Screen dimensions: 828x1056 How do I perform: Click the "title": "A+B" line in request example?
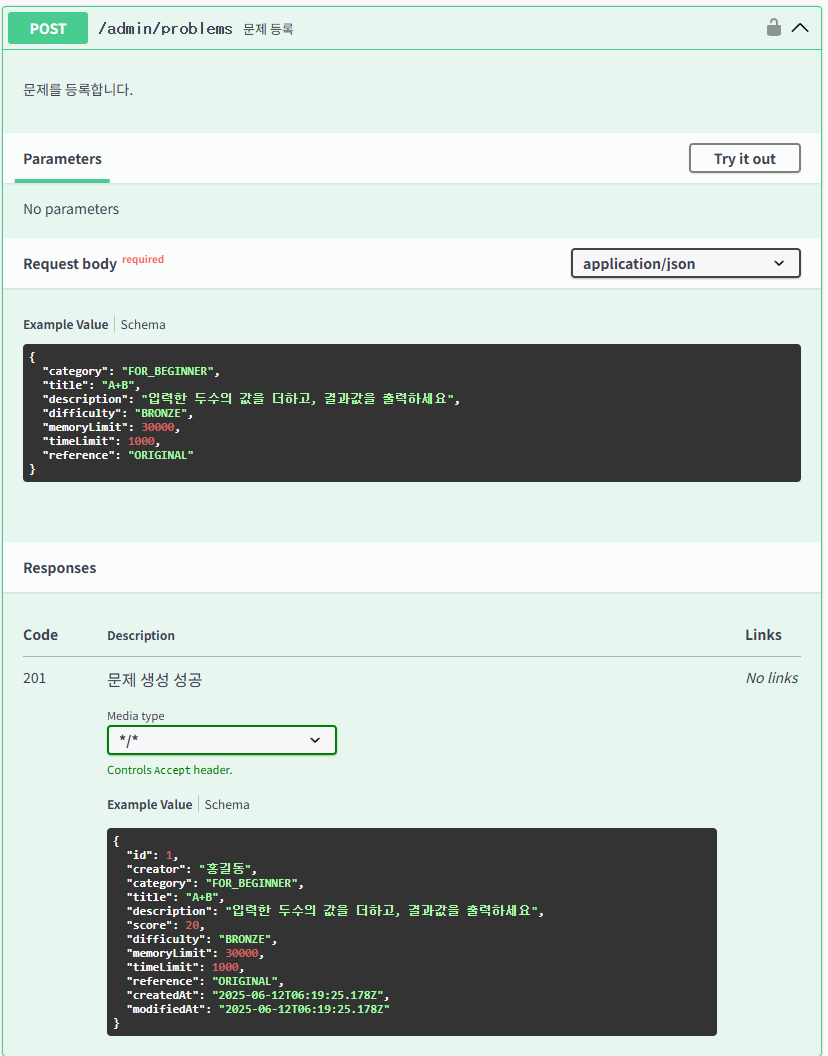click(92, 385)
